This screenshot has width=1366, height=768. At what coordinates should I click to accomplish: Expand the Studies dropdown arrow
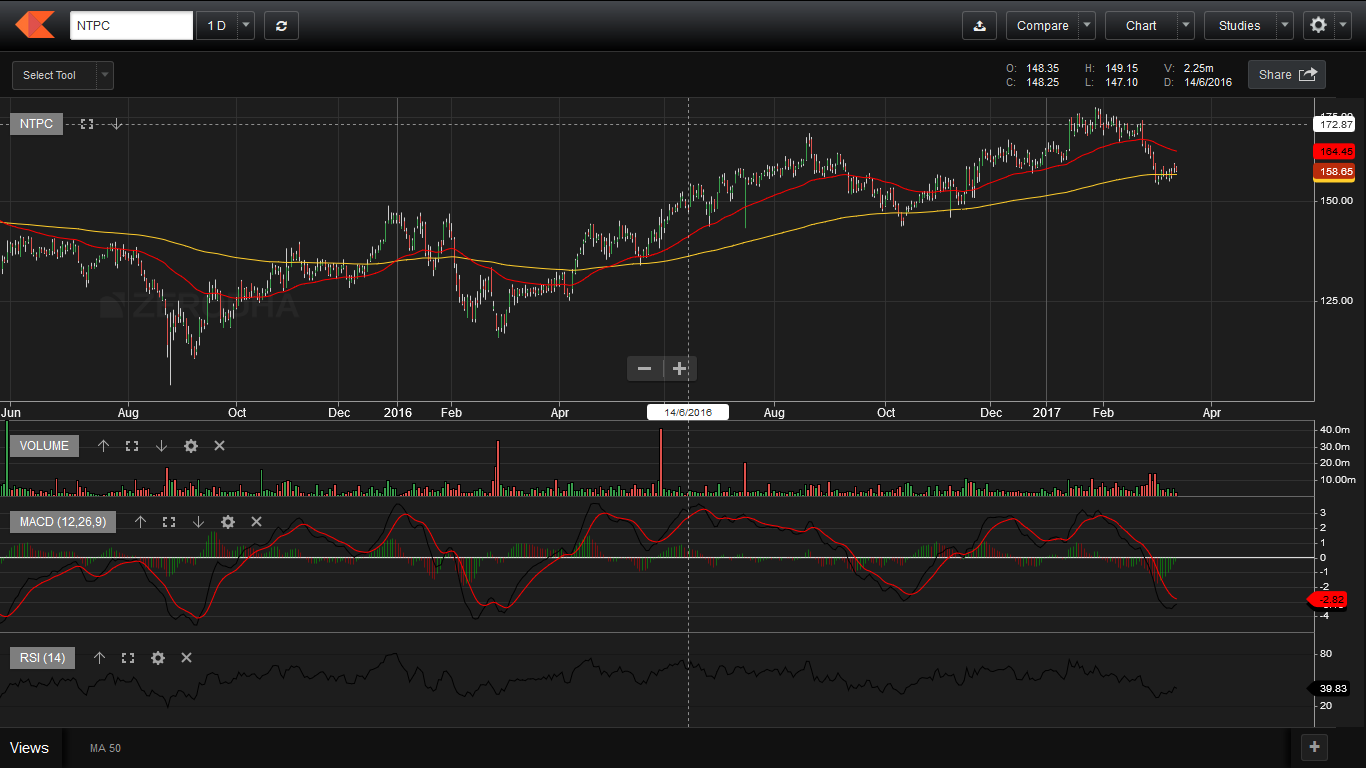(1285, 26)
